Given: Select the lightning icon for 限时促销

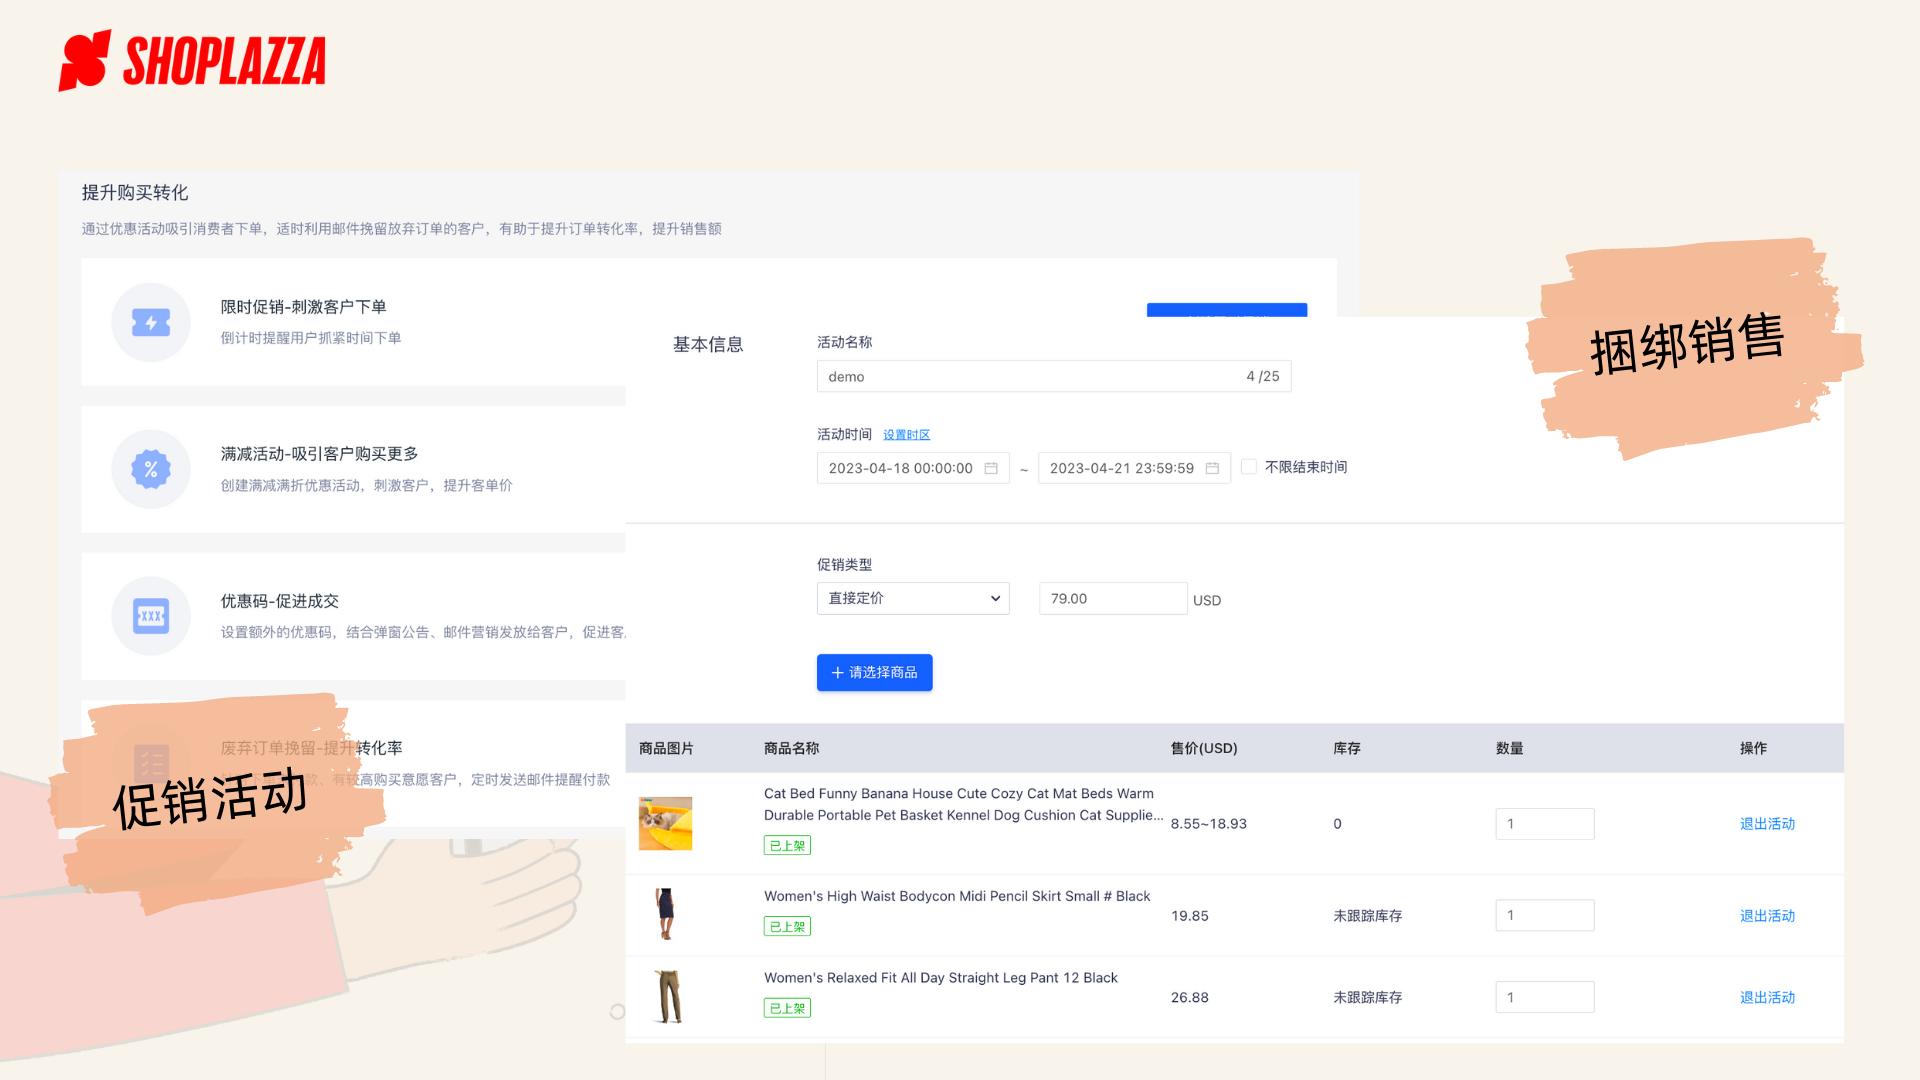Looking at the screenshot, I should (149, 322).
